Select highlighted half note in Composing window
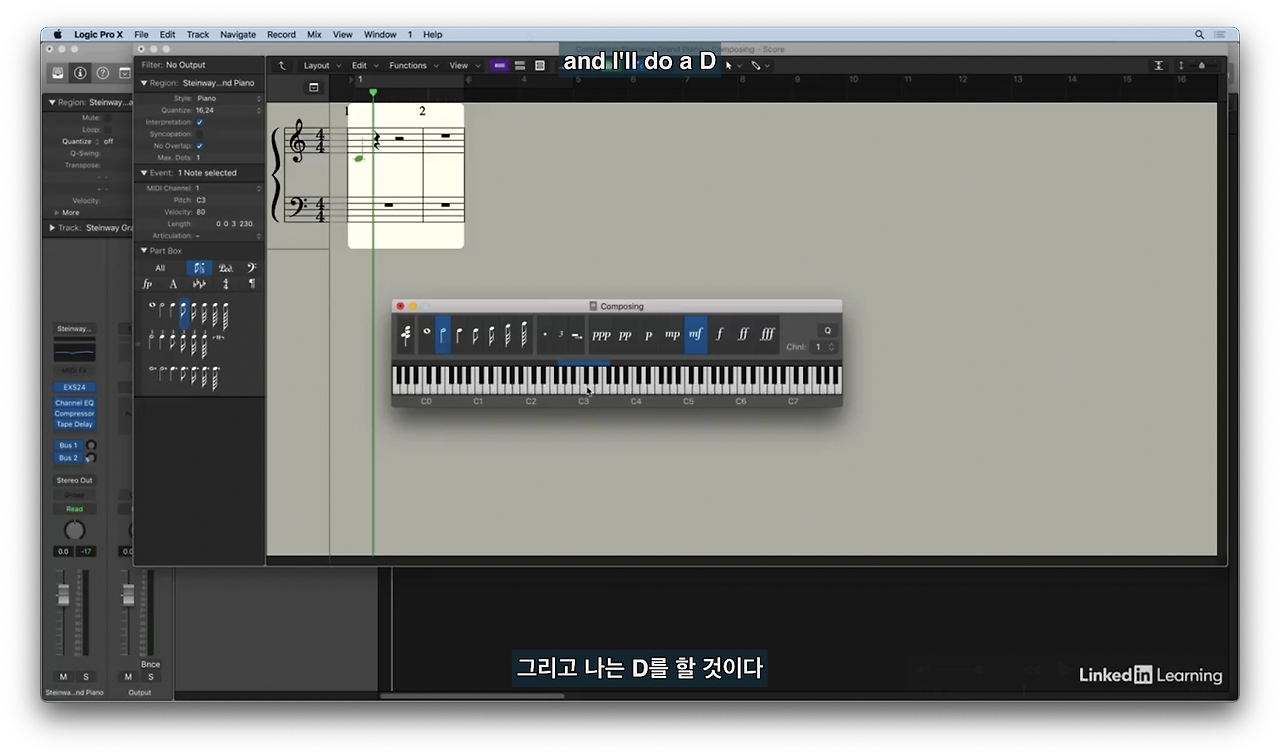This screenshot has width=1280, height=756. [443, 334]
